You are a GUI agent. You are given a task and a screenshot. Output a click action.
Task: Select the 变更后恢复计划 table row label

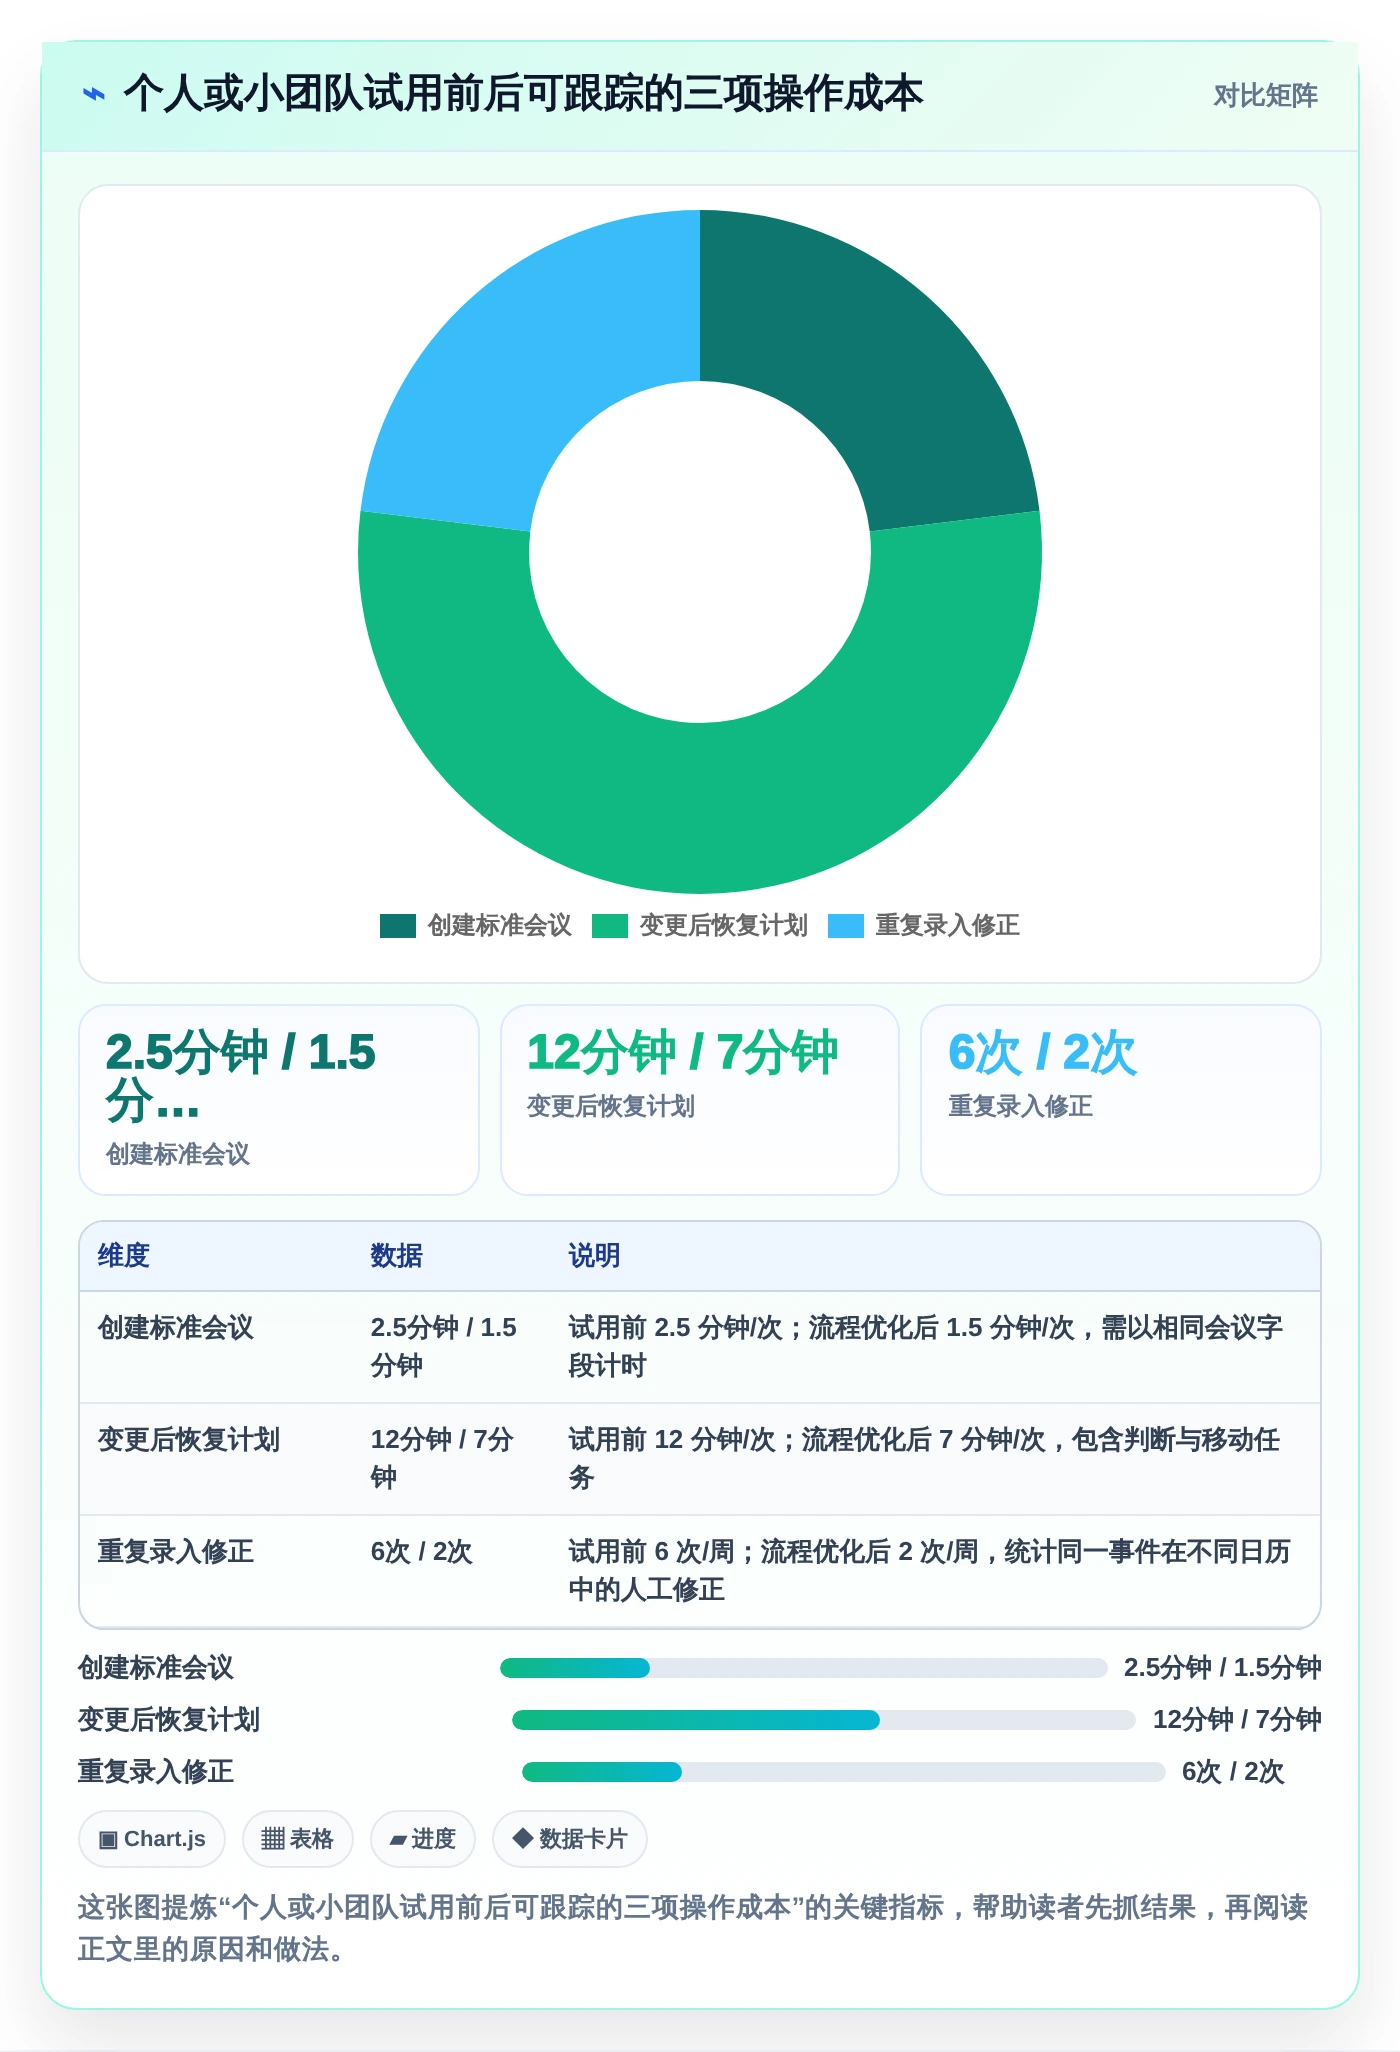pos(189,1440)
